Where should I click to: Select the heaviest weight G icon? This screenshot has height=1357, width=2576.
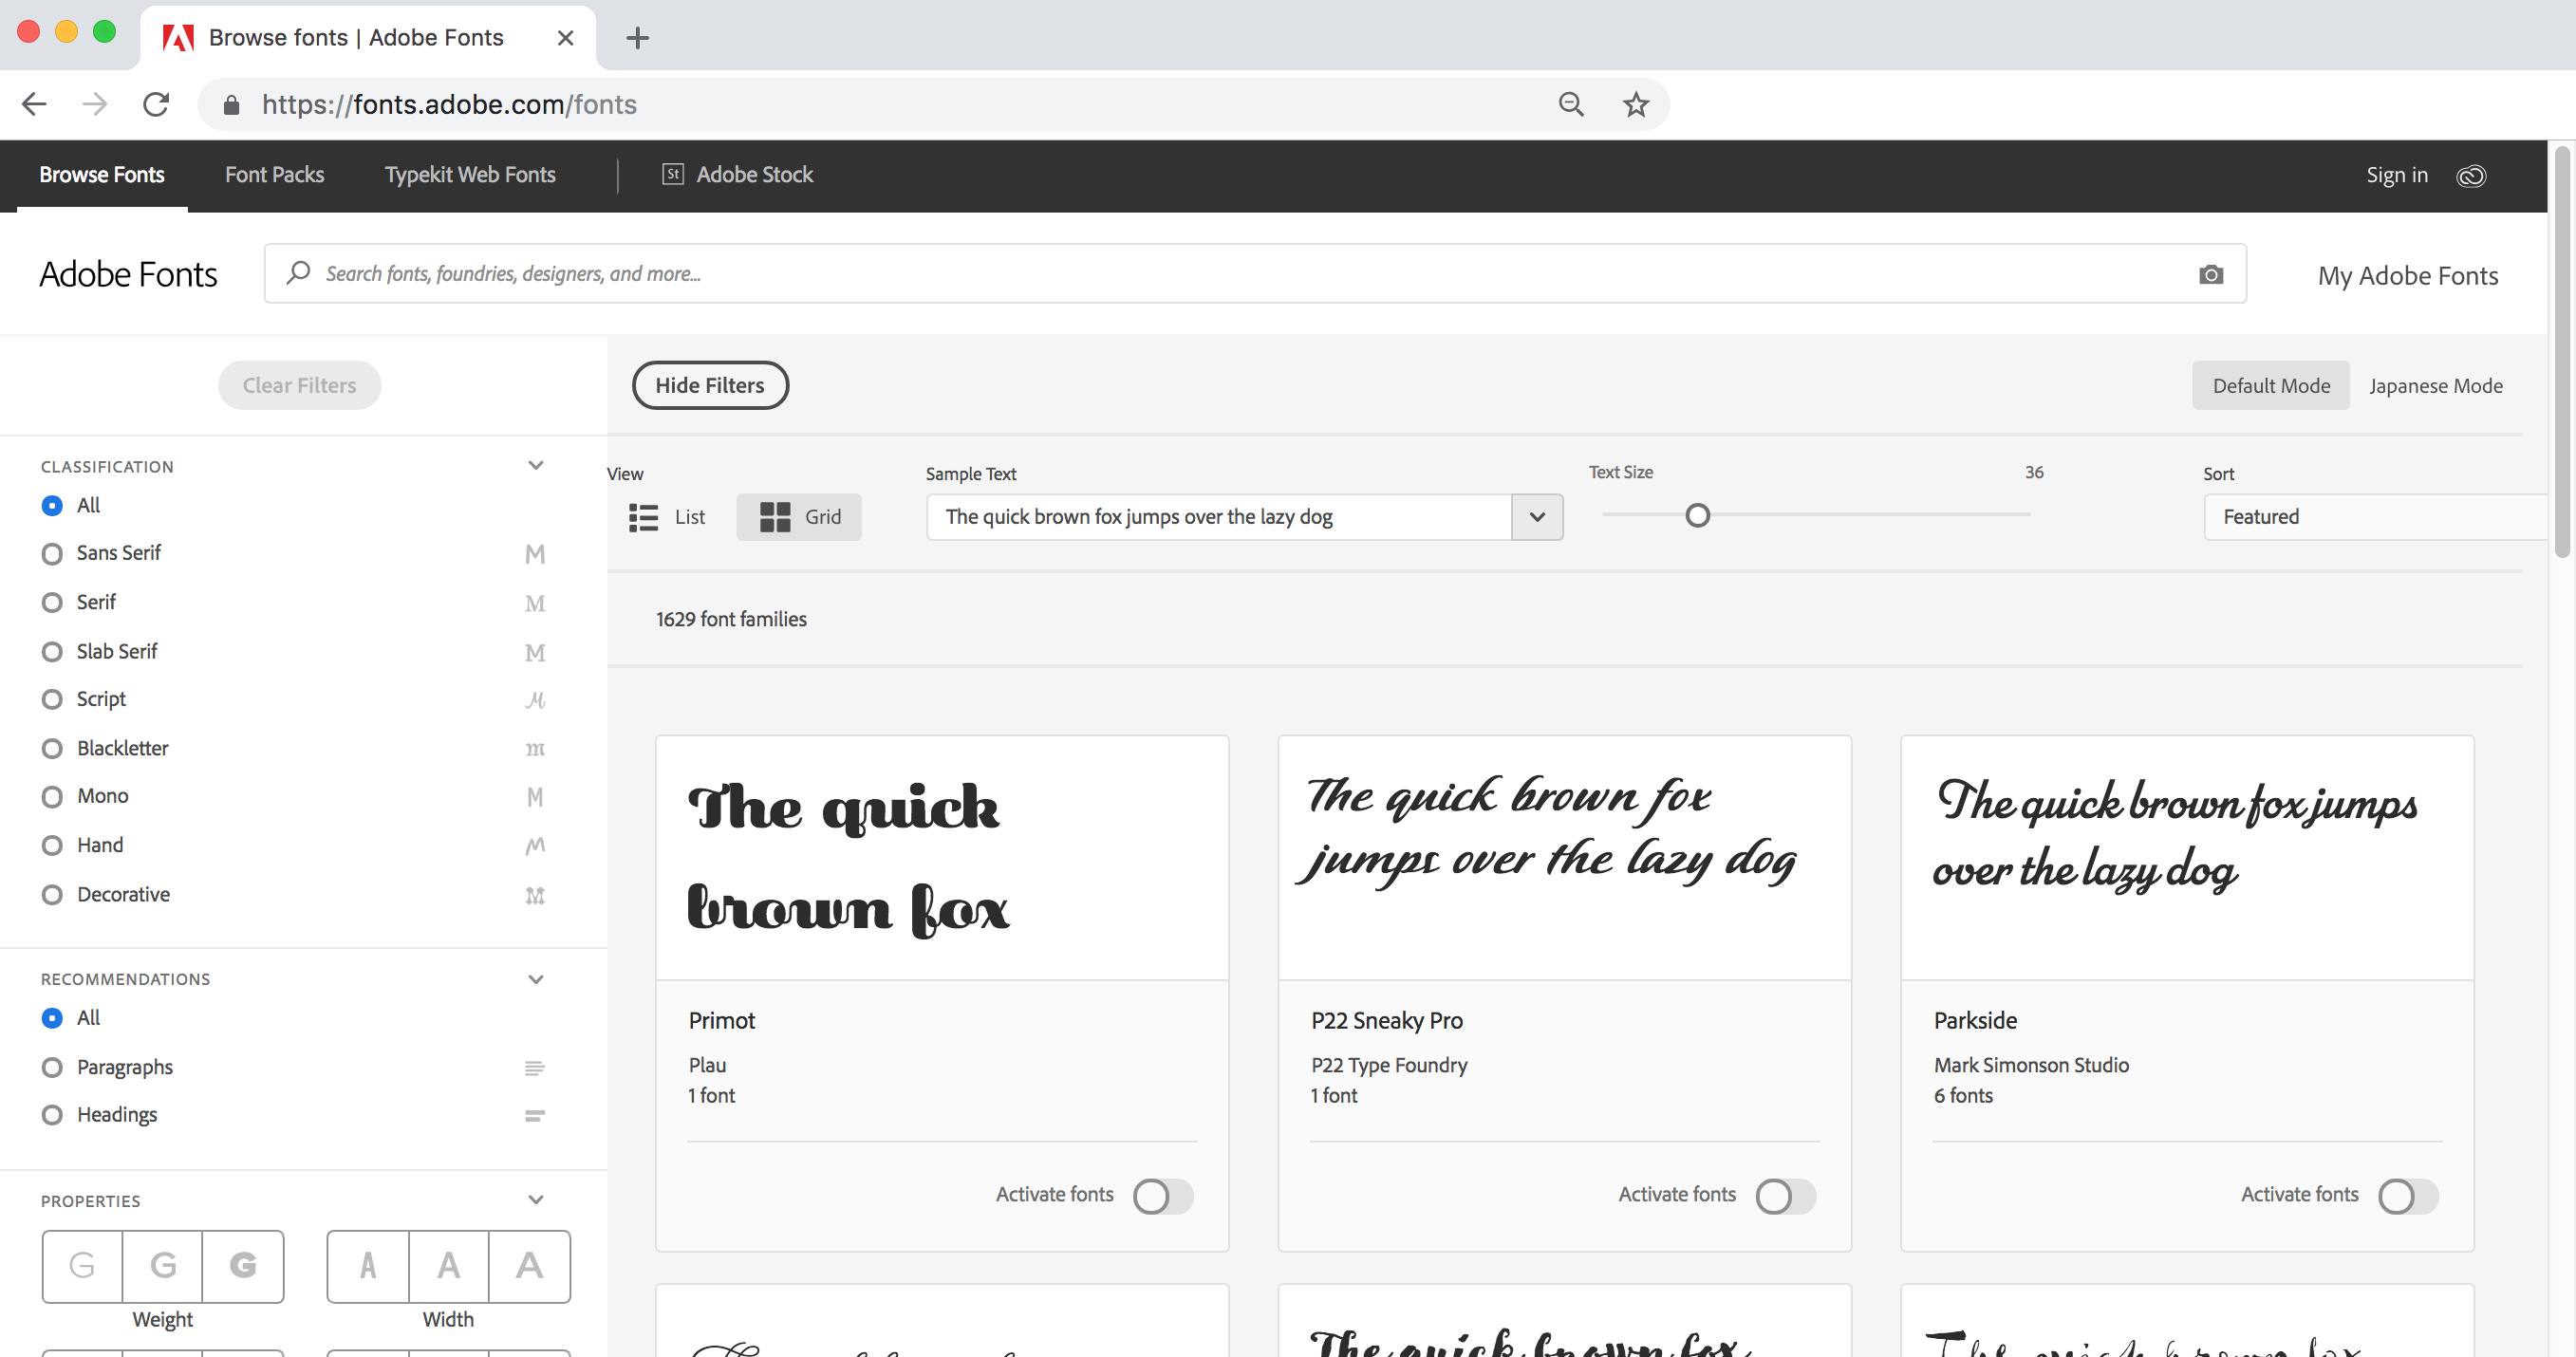243,1266
